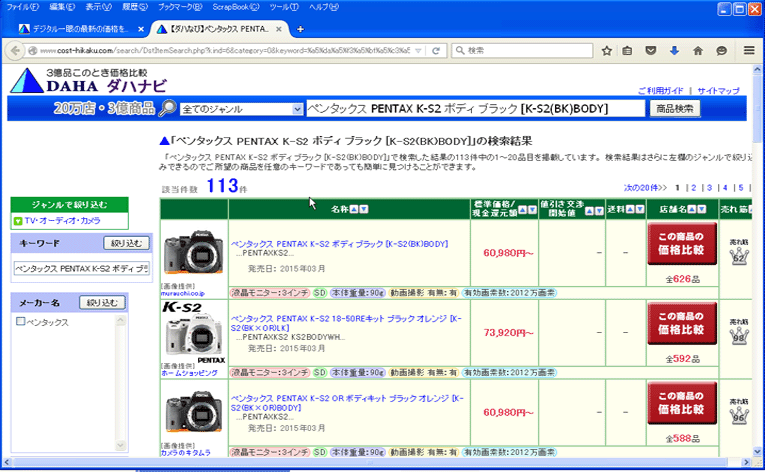Close the ダハなび ペンタックス tab
Screen dimensions: 765x472
click(279, 29)
